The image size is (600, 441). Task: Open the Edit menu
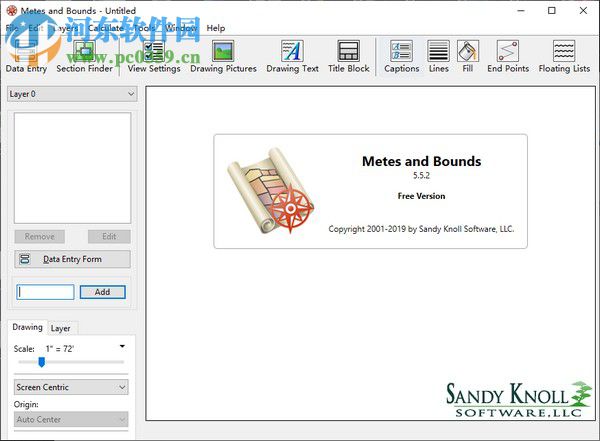pyautogui.click(x=36, y=28)
